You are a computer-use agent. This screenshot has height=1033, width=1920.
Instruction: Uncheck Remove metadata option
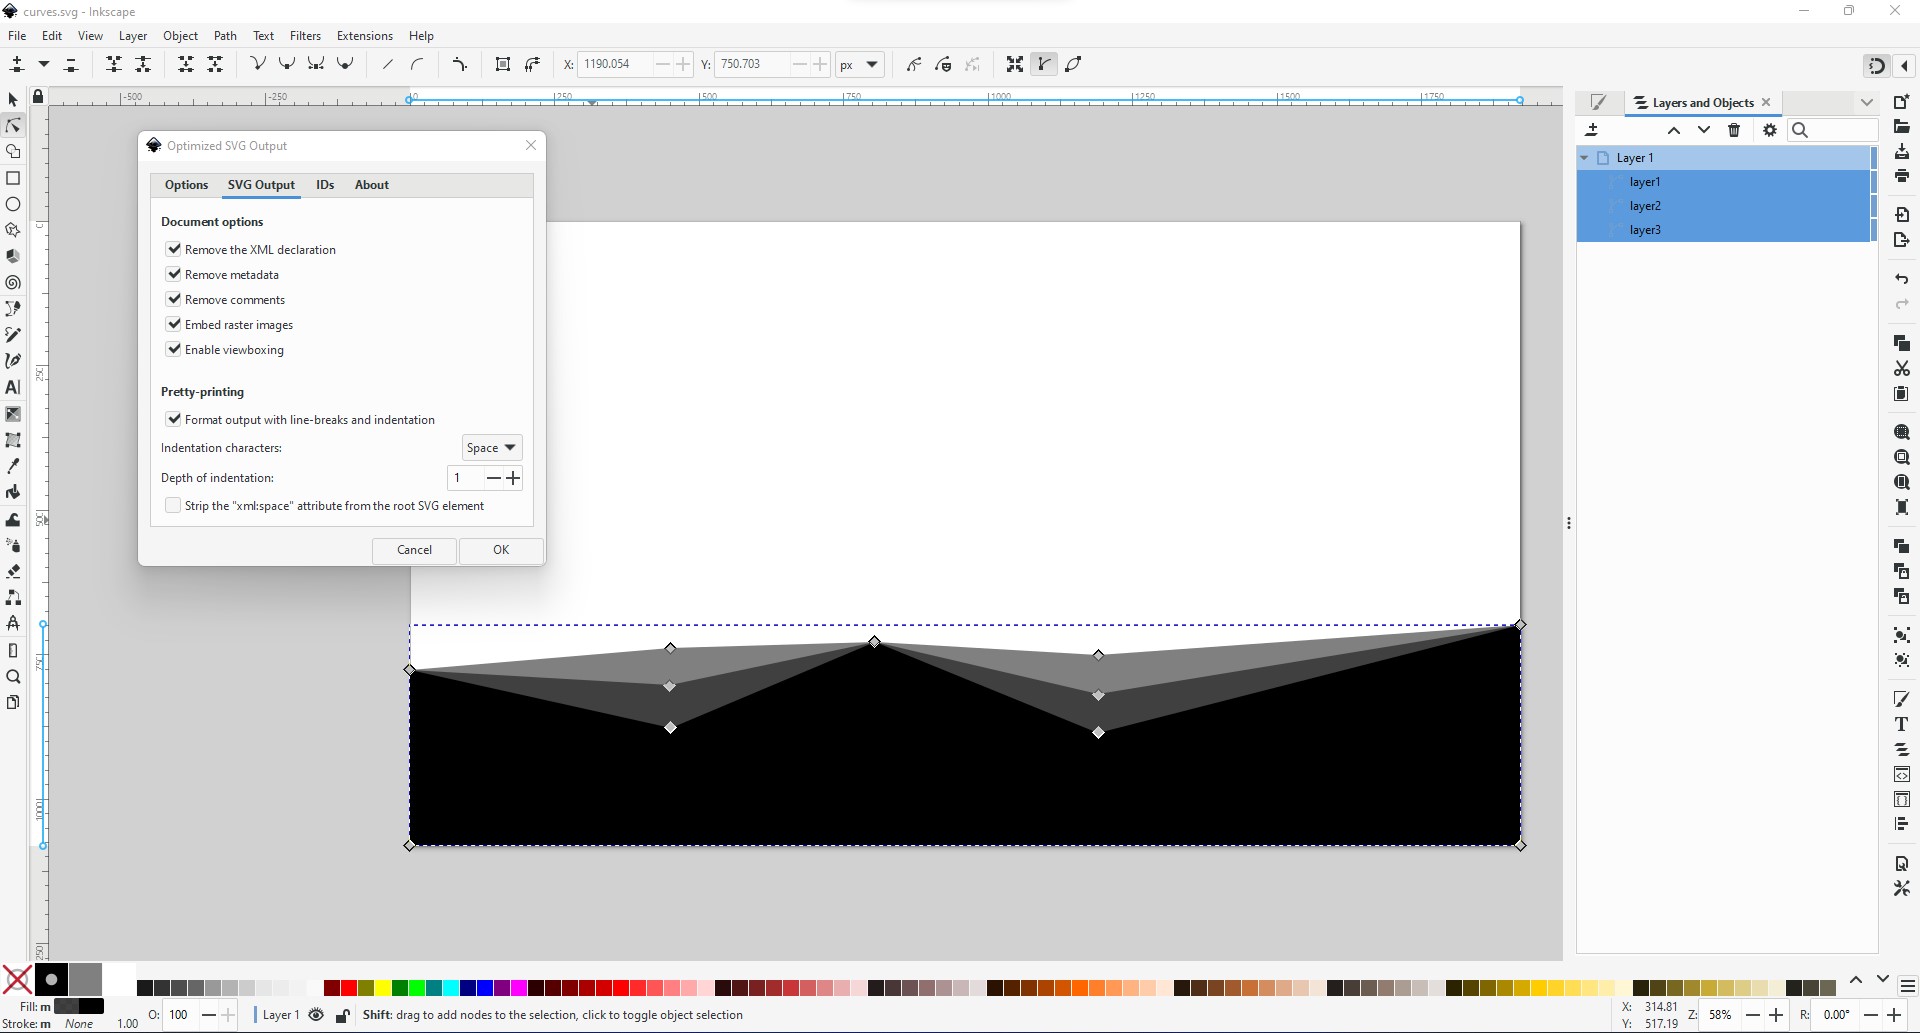(x=174, y=274)
